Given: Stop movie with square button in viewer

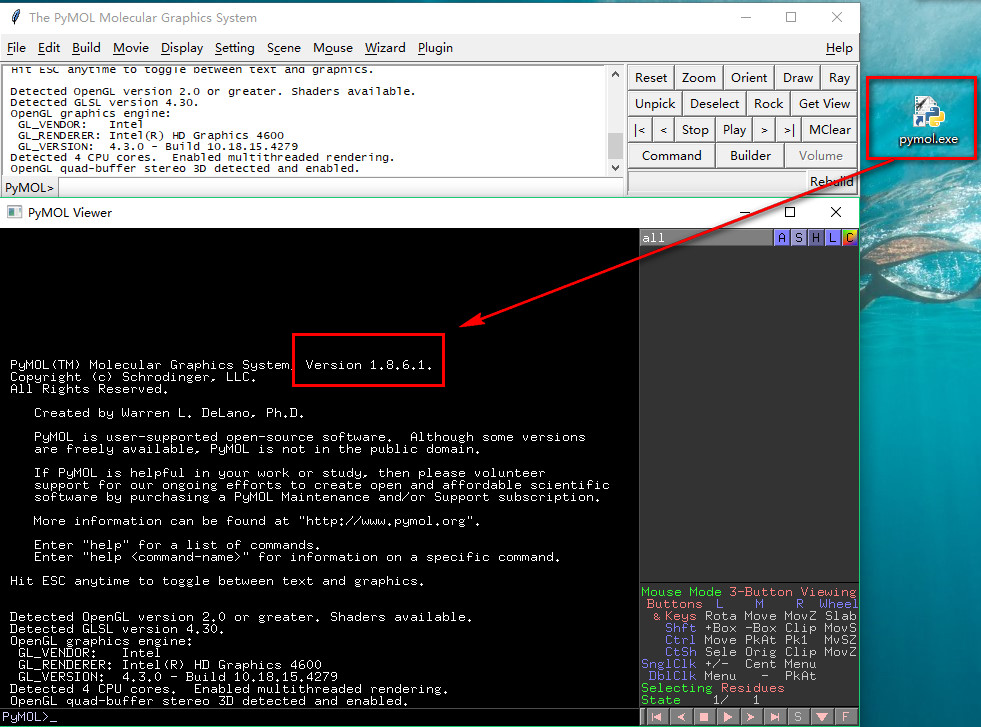Looking at the screenshot, I should (704, 717).
